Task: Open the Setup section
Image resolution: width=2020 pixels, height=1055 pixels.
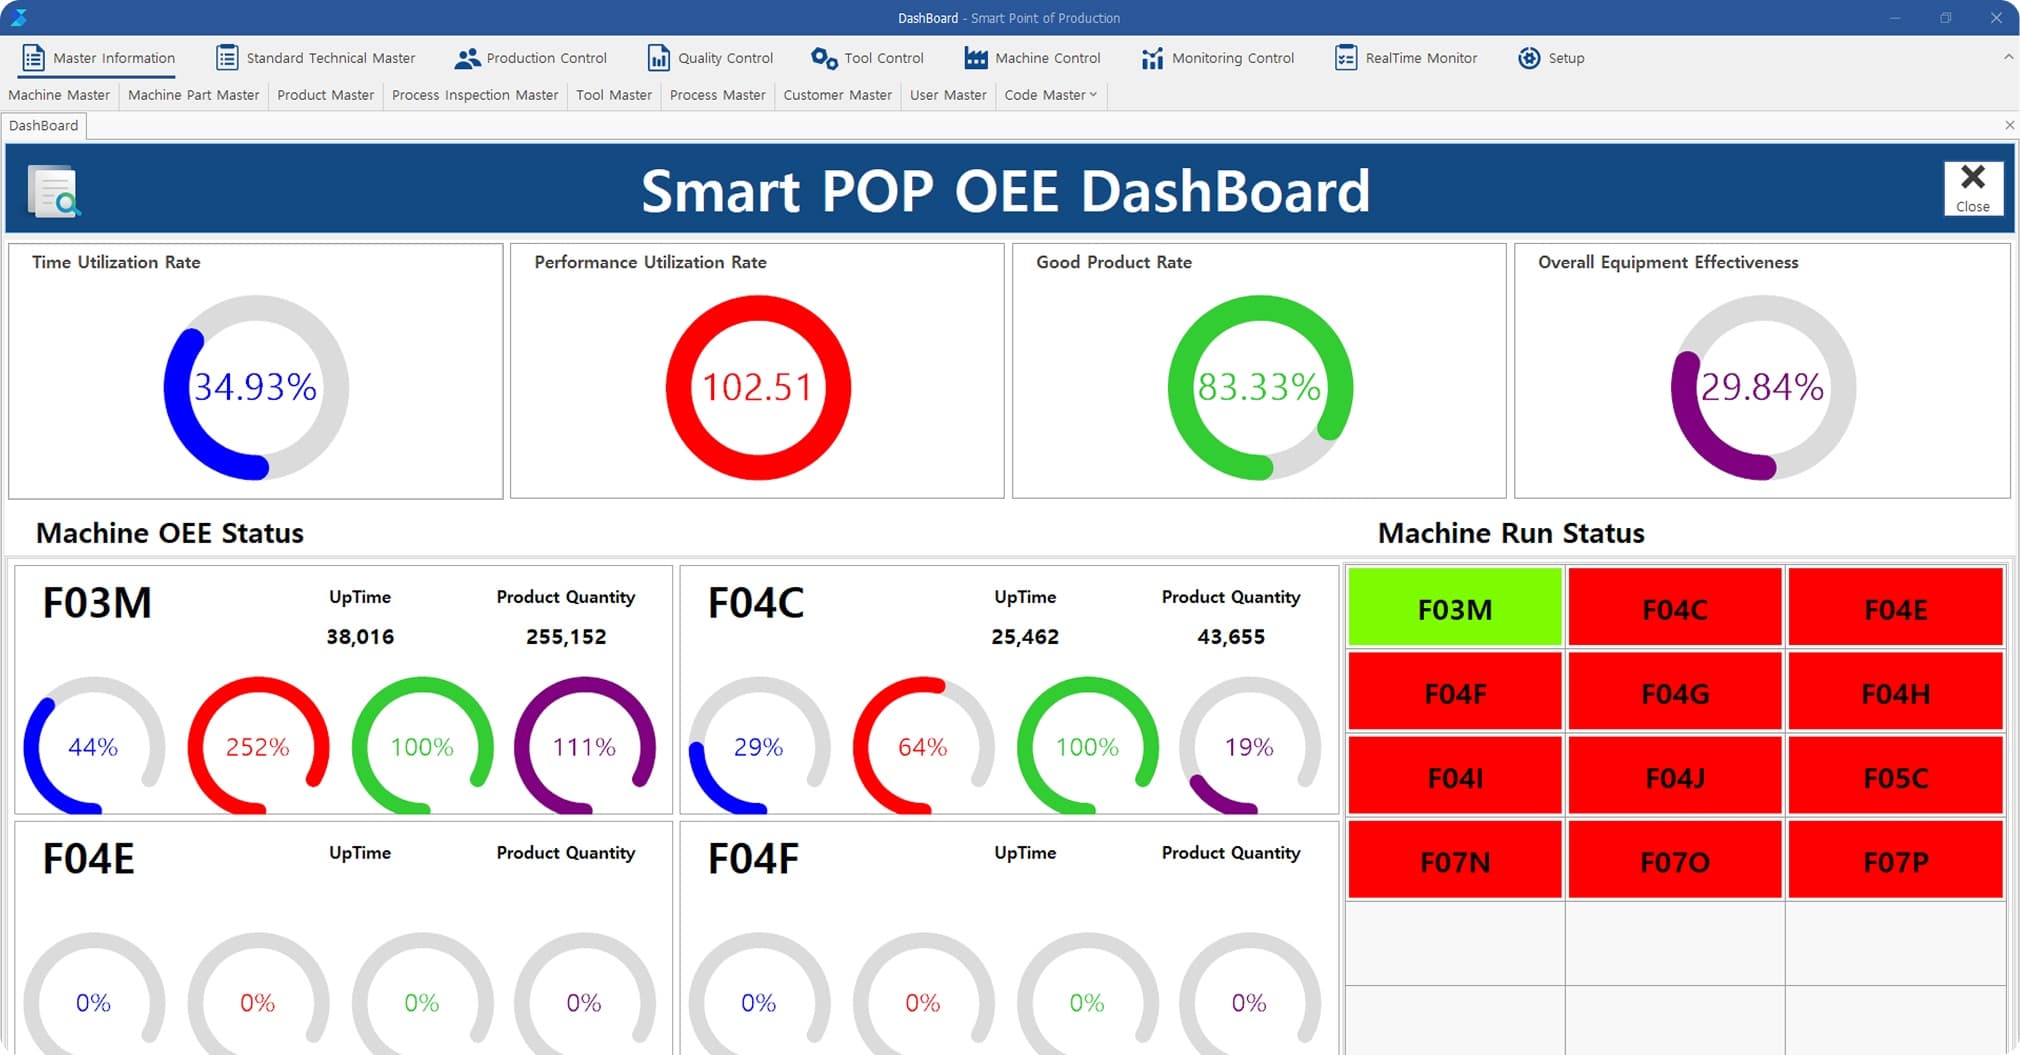Action: pyautogui.click(x=1551, y=58)
